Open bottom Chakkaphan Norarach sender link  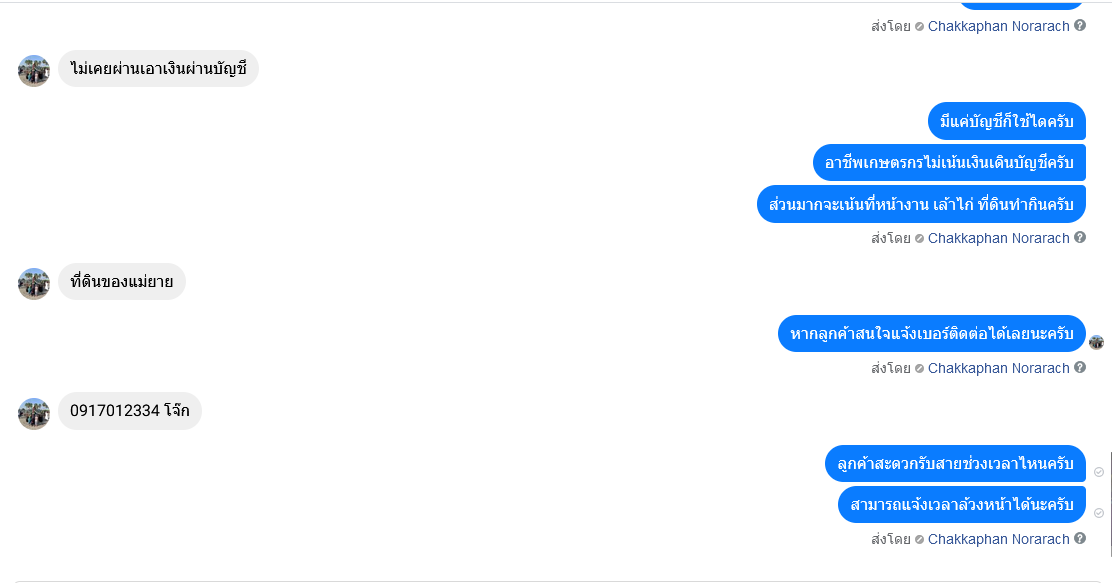click(x=998, y=539)
